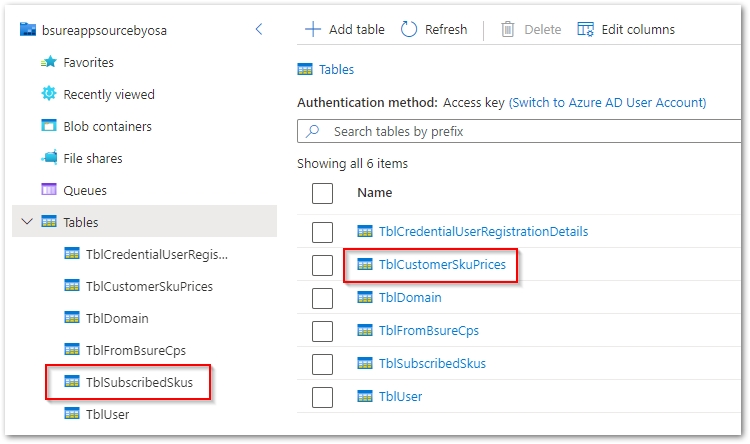The image size is (750, 444).
Task: Collapse the sidebar with chevron arrow
Action: tap(259, 29)
